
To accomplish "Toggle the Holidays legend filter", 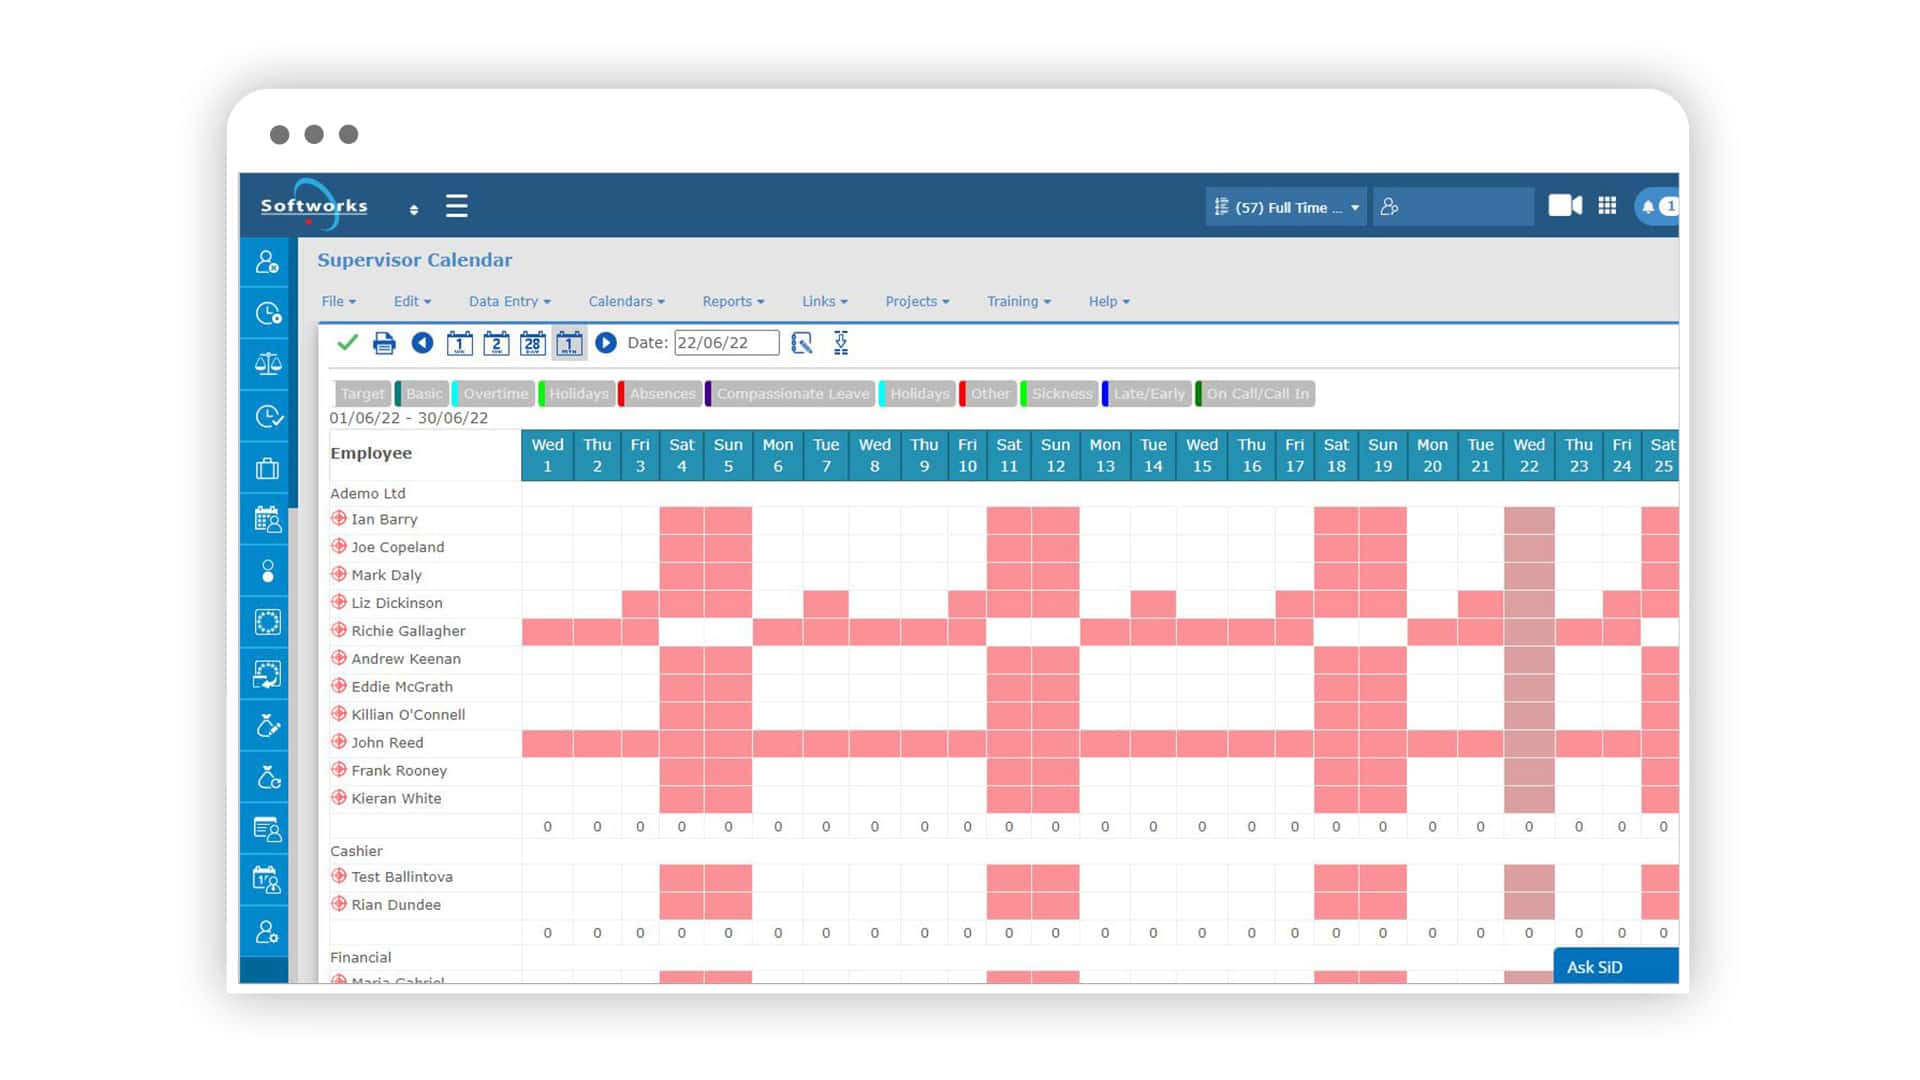I will tap(578, 393).
